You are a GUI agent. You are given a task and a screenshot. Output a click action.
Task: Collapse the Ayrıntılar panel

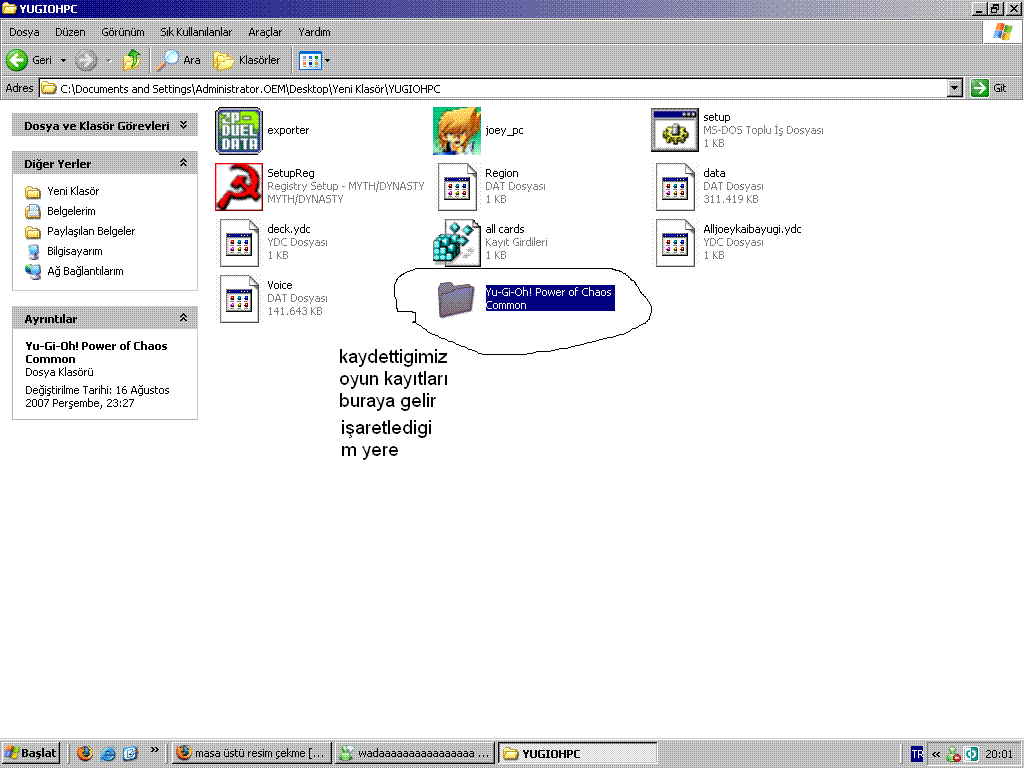(184, 318)
